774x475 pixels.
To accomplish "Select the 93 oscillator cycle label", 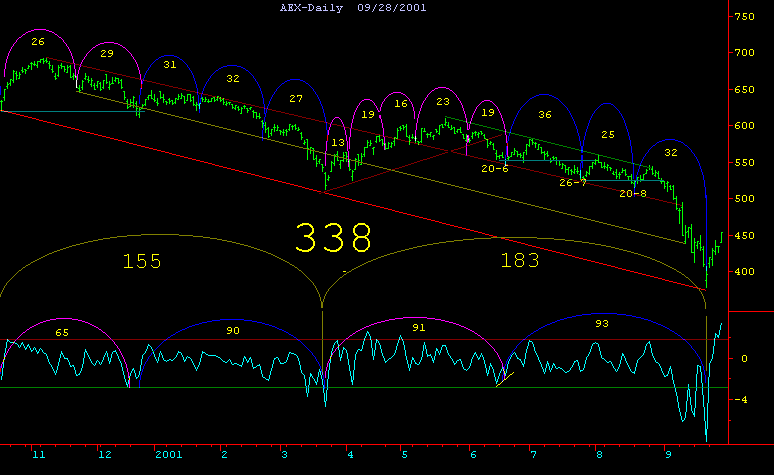I will tap(602, 324).
